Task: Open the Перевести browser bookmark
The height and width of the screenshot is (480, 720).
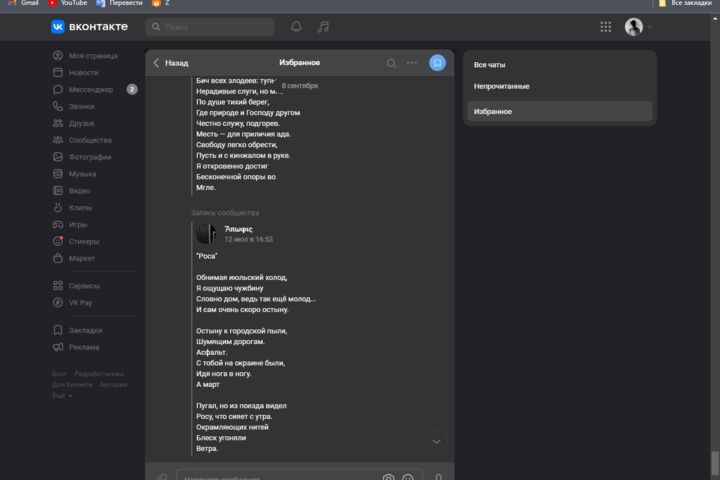Action: [119, 3]
